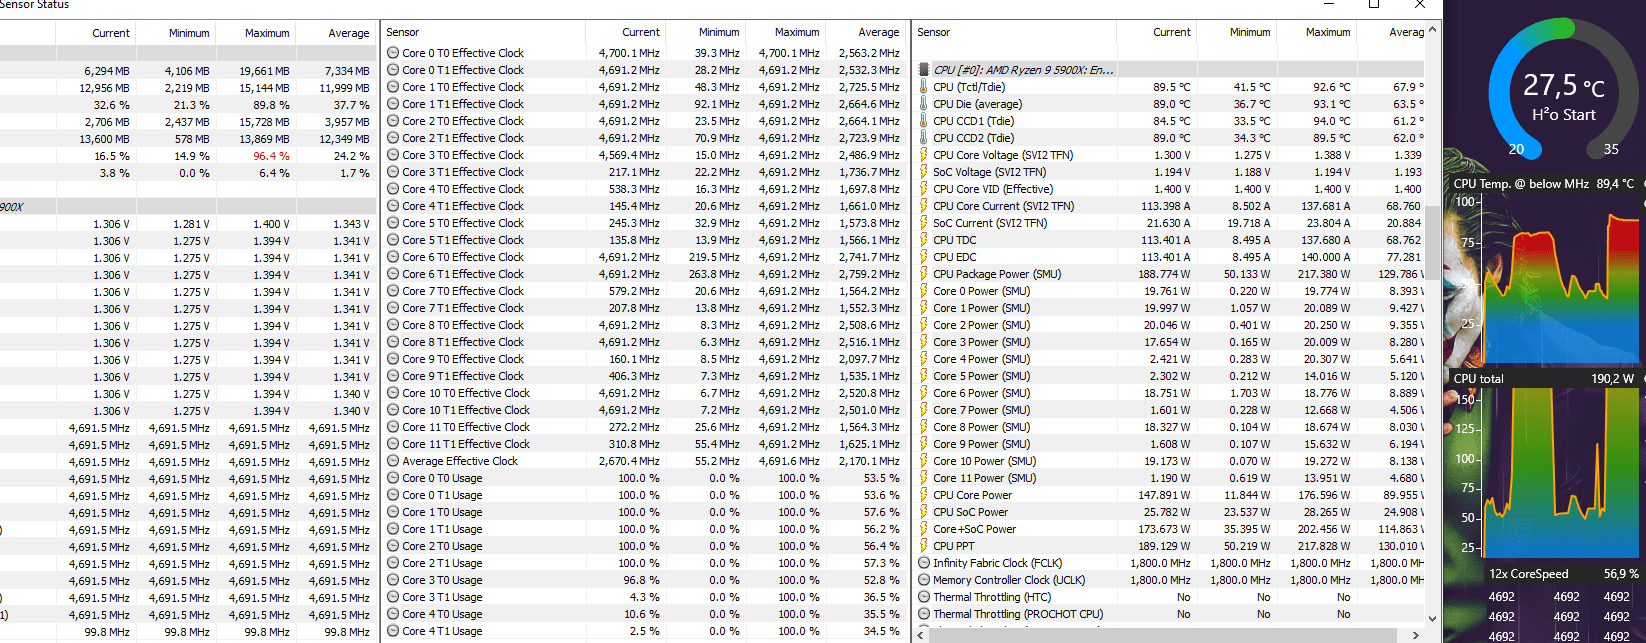Click the vertical scrollbar's down arrow
This screenshot has width=1646, height=643.
(x=1433, y=618)
